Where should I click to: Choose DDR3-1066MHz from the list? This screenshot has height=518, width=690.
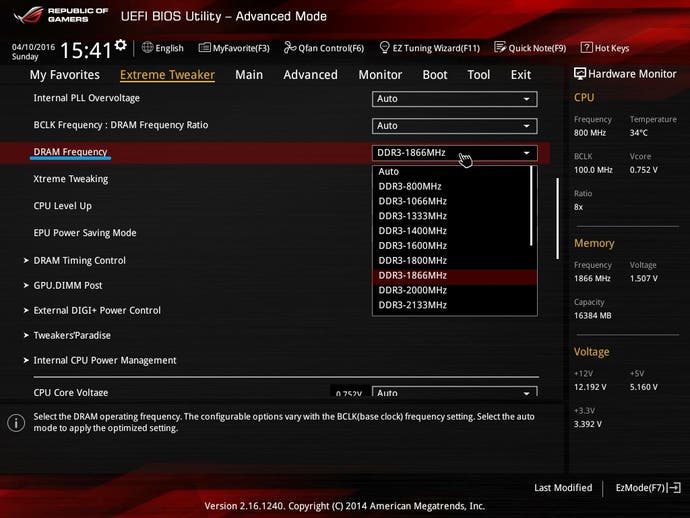[x=451, y=201]
